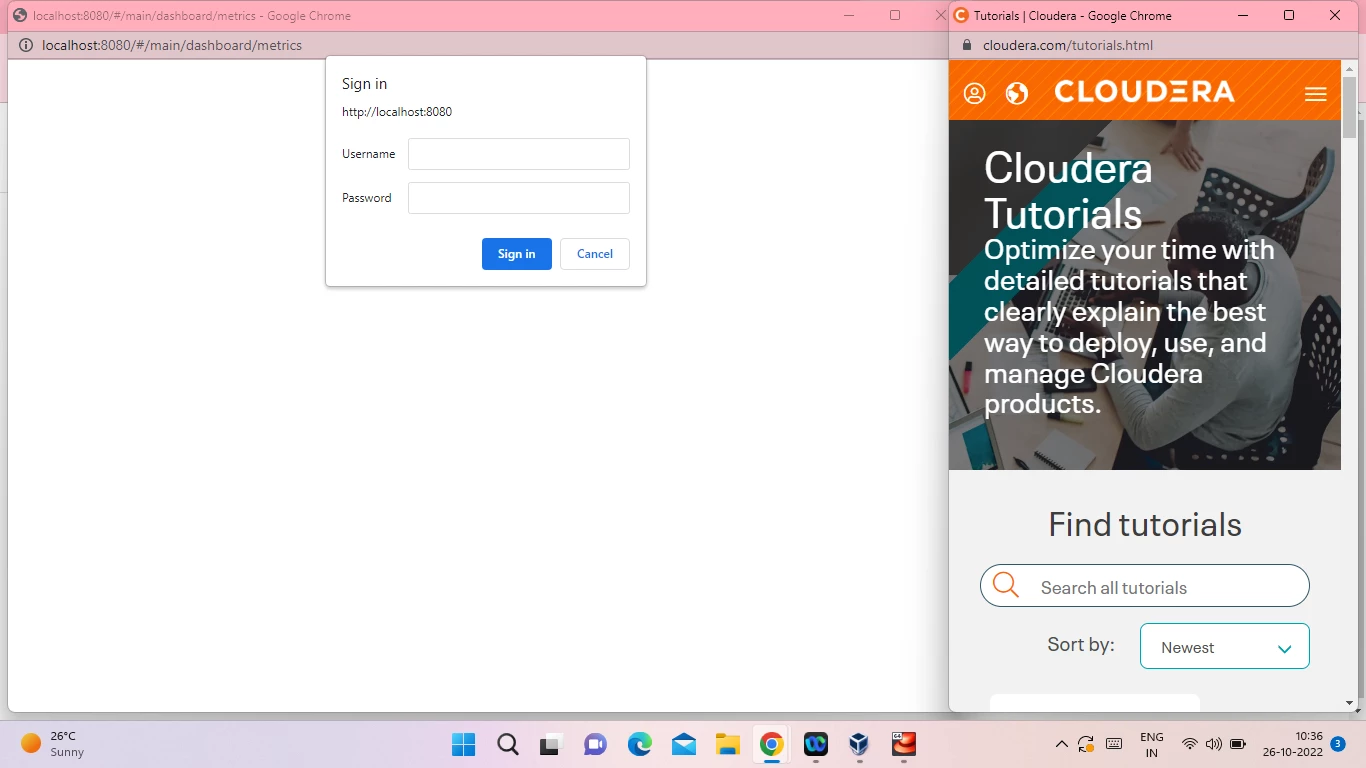Viewport: 1366px width, 768px height.
Task: Click the Google Chrome taskbar icon
Action: [x=771, y=744]
